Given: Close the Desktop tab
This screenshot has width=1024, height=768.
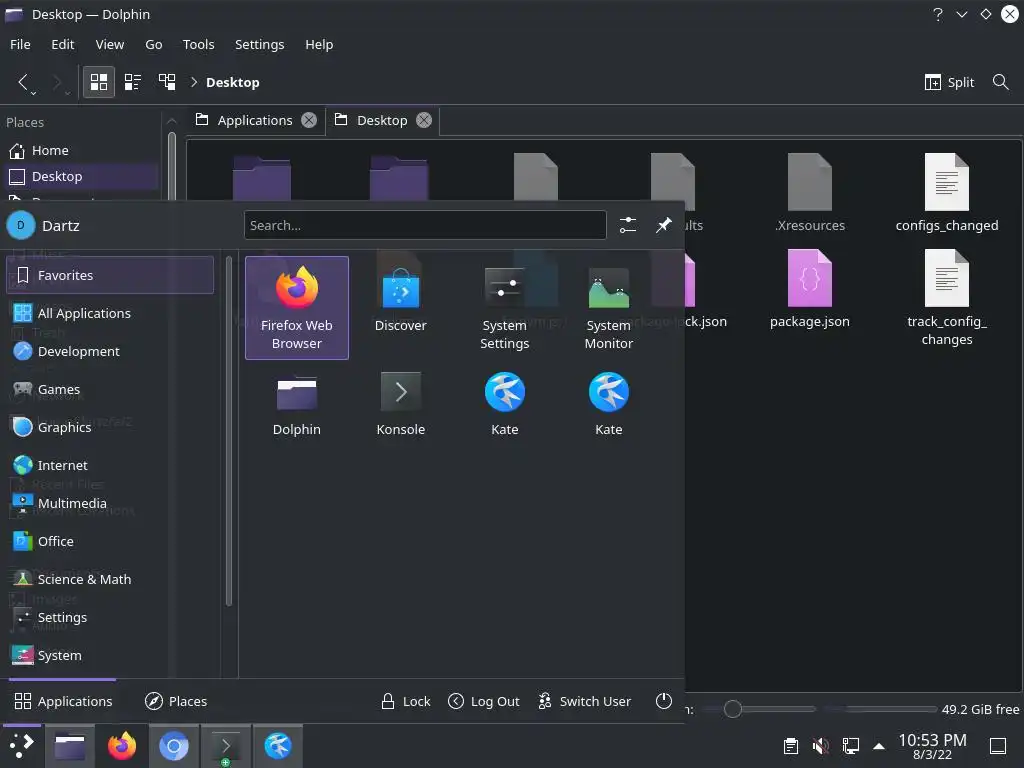Looking at the screenshot, I should tap(424, 120).
